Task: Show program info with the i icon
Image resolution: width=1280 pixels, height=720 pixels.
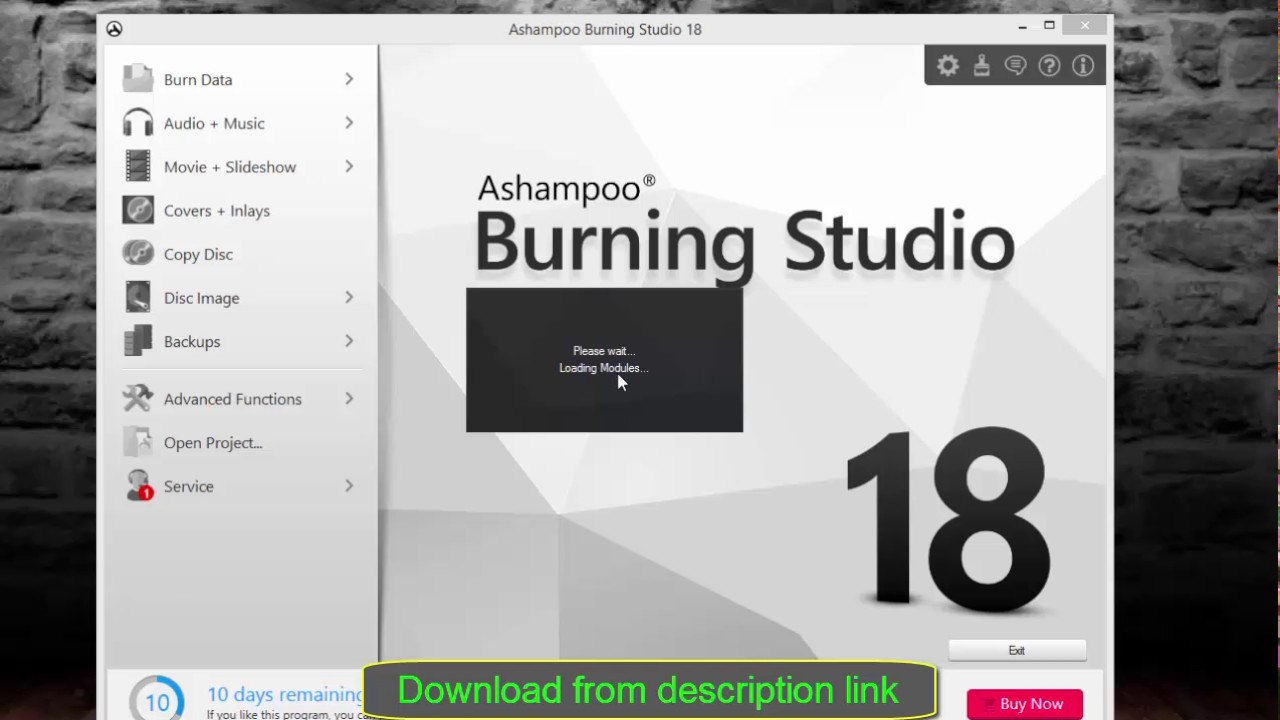Action: coord(1083,66)
